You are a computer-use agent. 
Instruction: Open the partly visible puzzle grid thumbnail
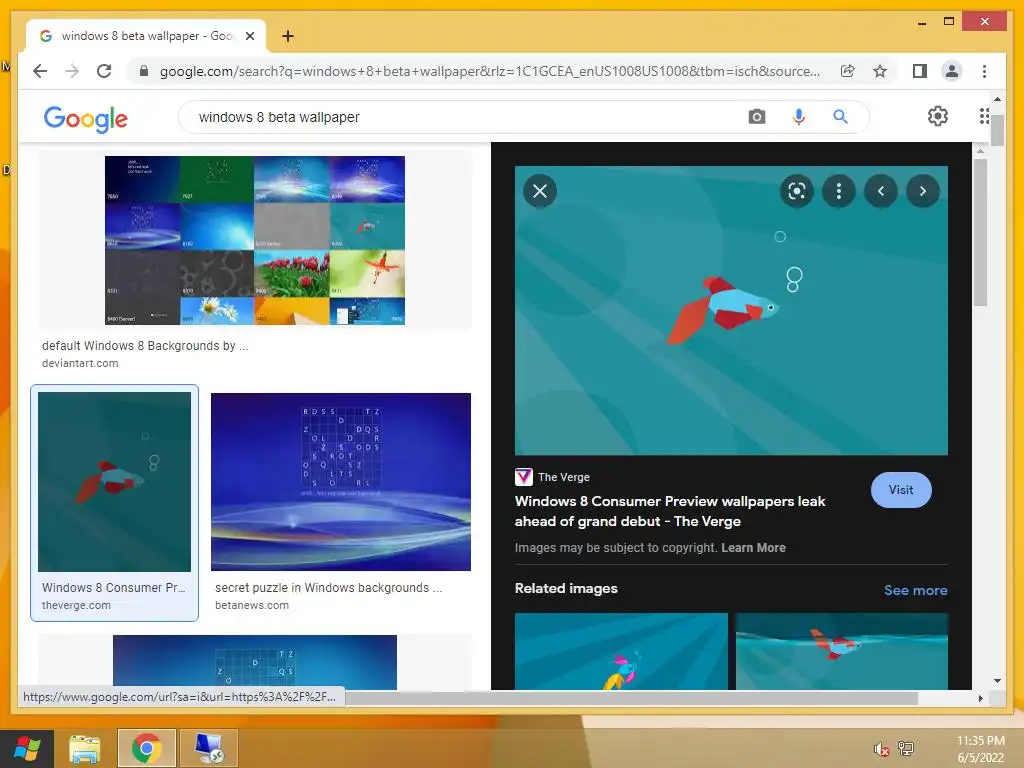click(255, 662)
